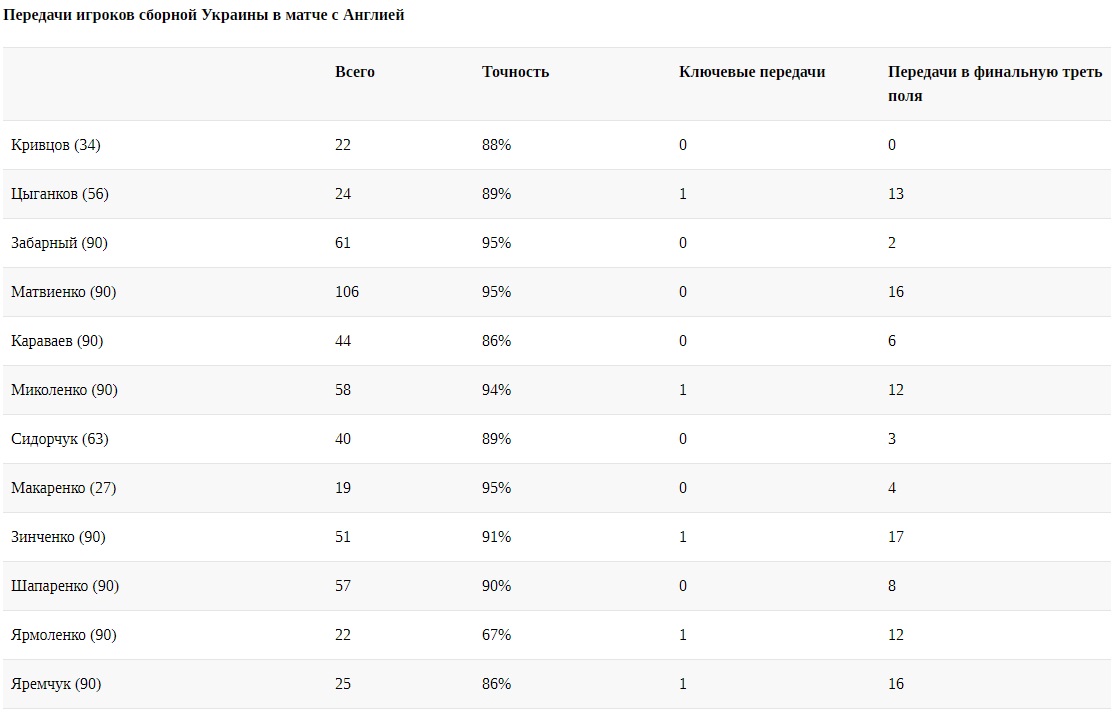
Task: Select Ярмоленко's 67% accuracy cell
Action: click(x=496, y=635)
